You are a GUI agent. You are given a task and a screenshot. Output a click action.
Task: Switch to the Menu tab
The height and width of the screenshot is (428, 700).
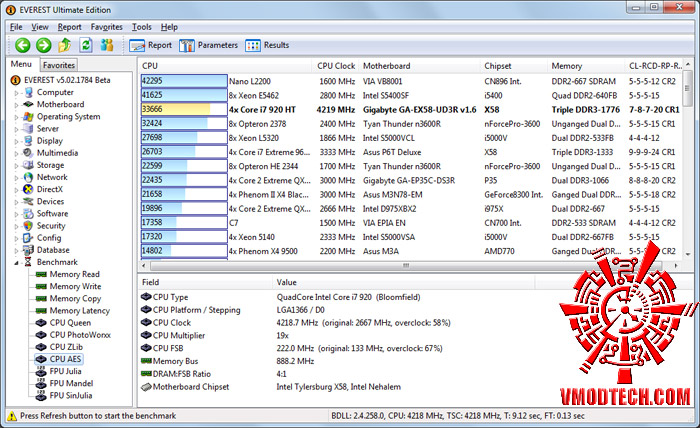coord(21,64)
